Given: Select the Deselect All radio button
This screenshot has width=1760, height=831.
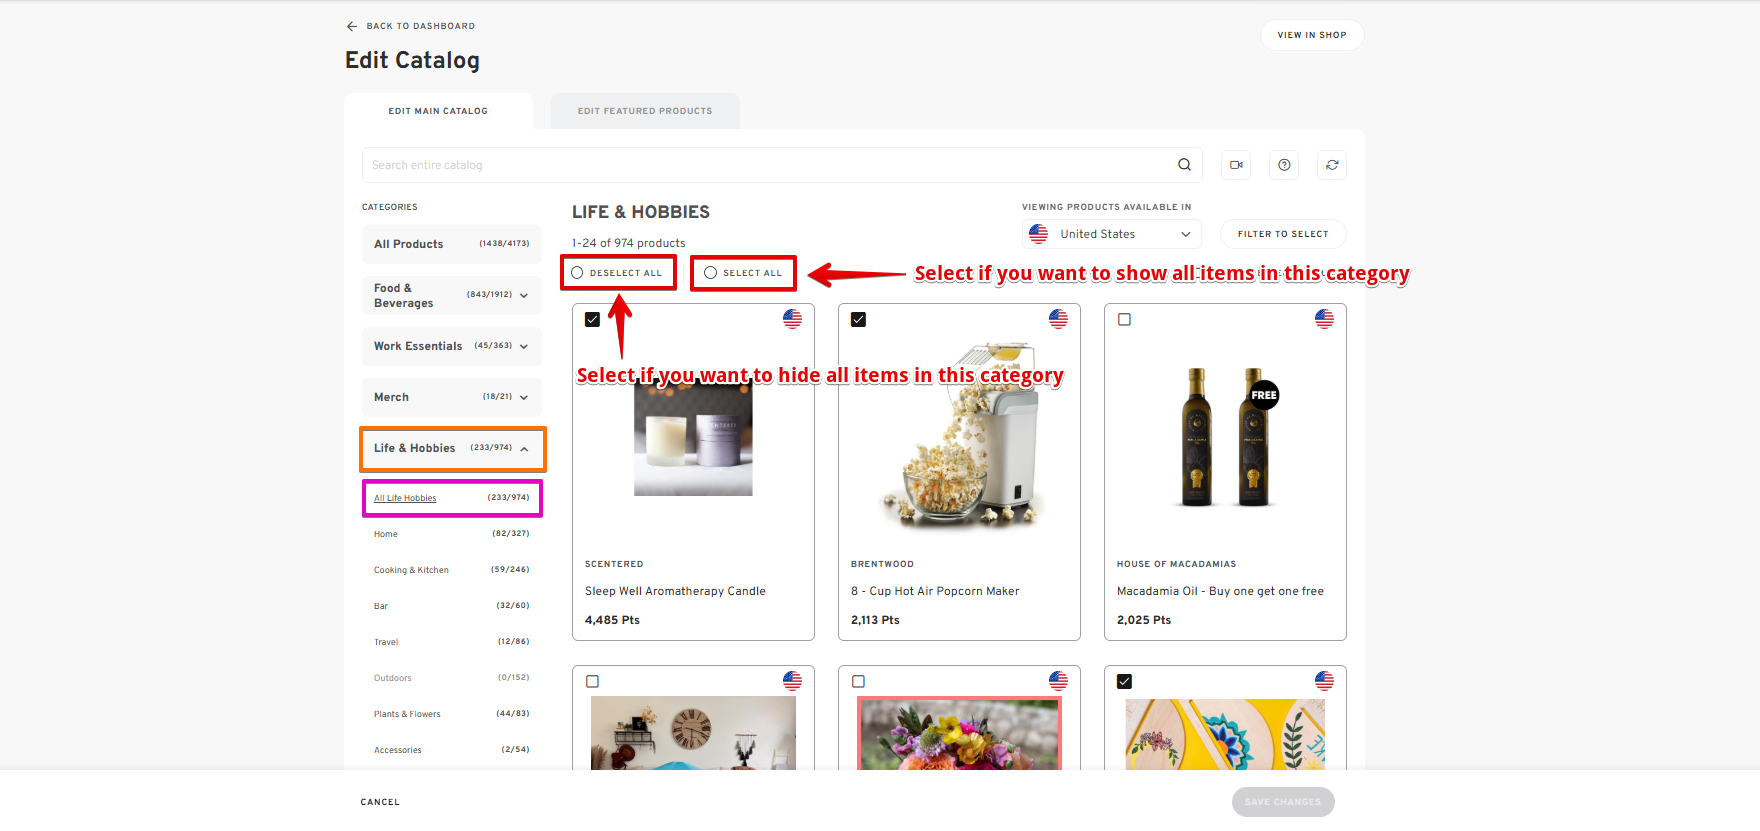Looking at the screenshot, I should 578,273.
